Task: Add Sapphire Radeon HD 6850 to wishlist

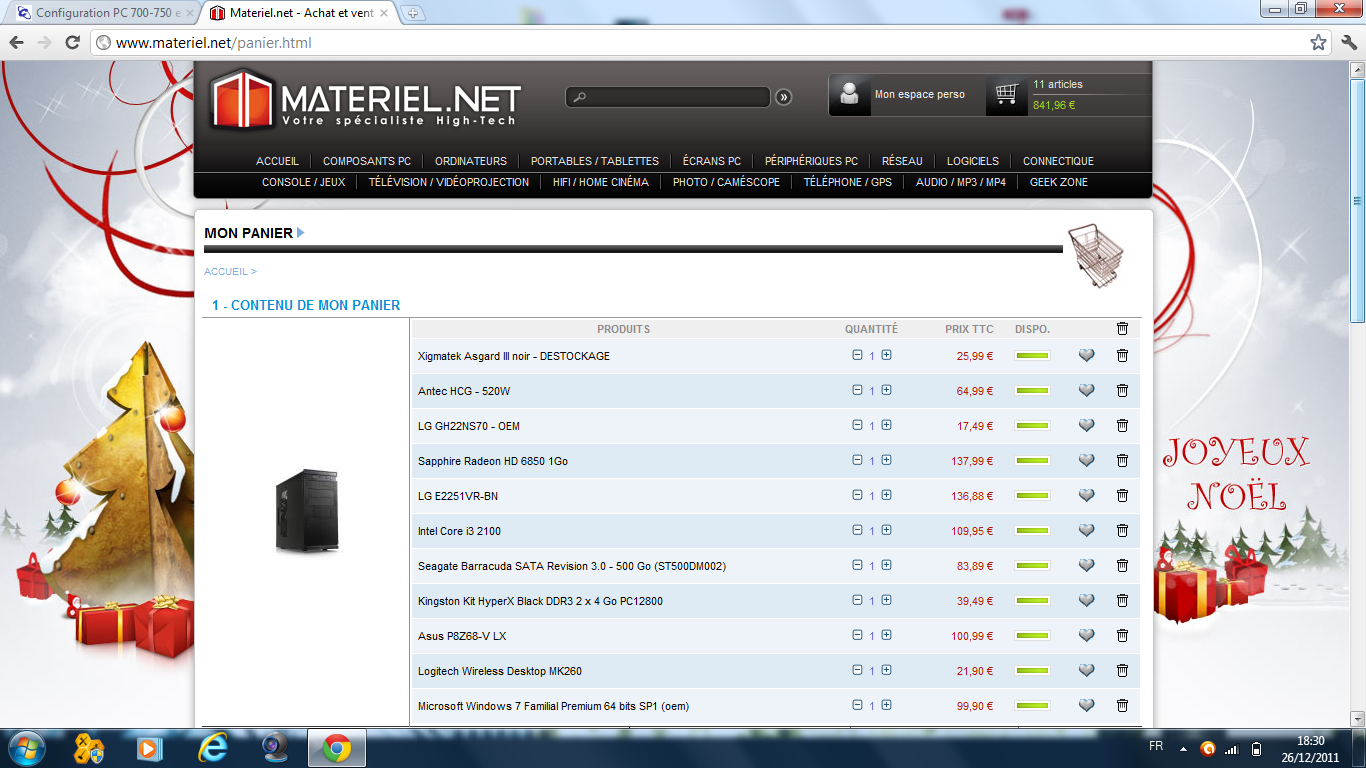Action: click(1086, 460)
